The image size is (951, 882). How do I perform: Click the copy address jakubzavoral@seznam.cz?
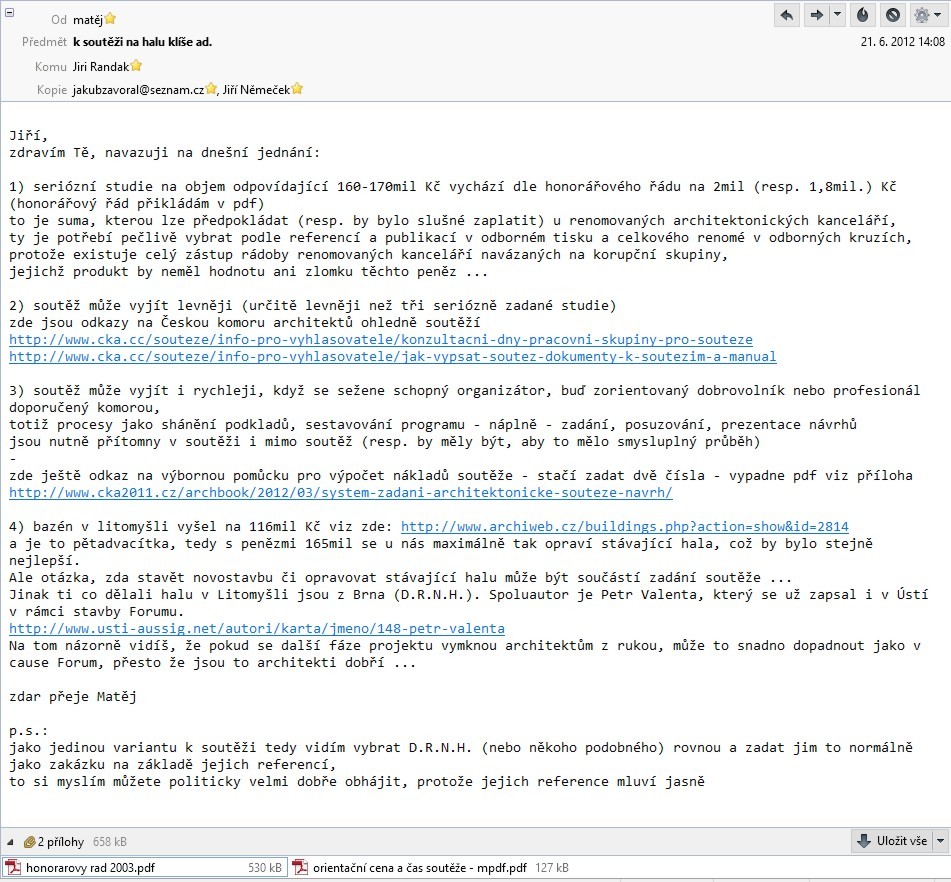pos(138,90)
